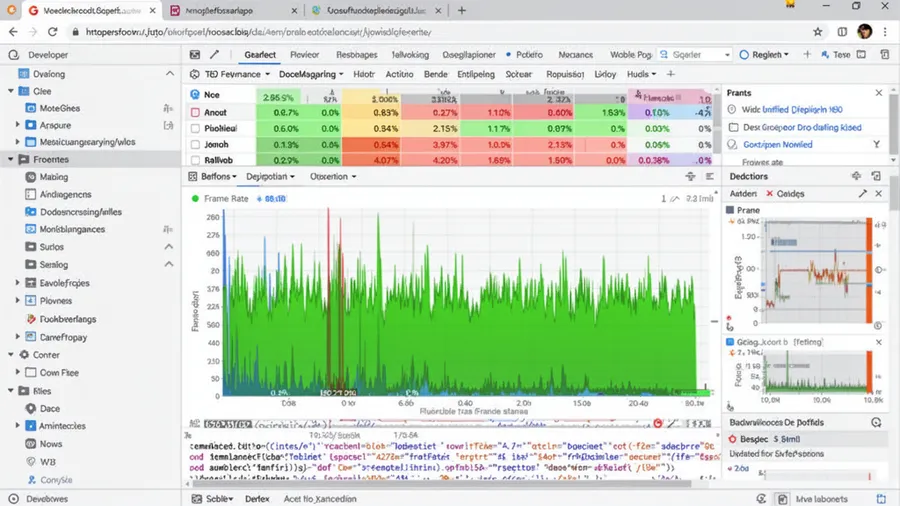Viewport: 900px width, 506px height.
Task: Open the Regiesh dropdown
Action: point(764,55)
